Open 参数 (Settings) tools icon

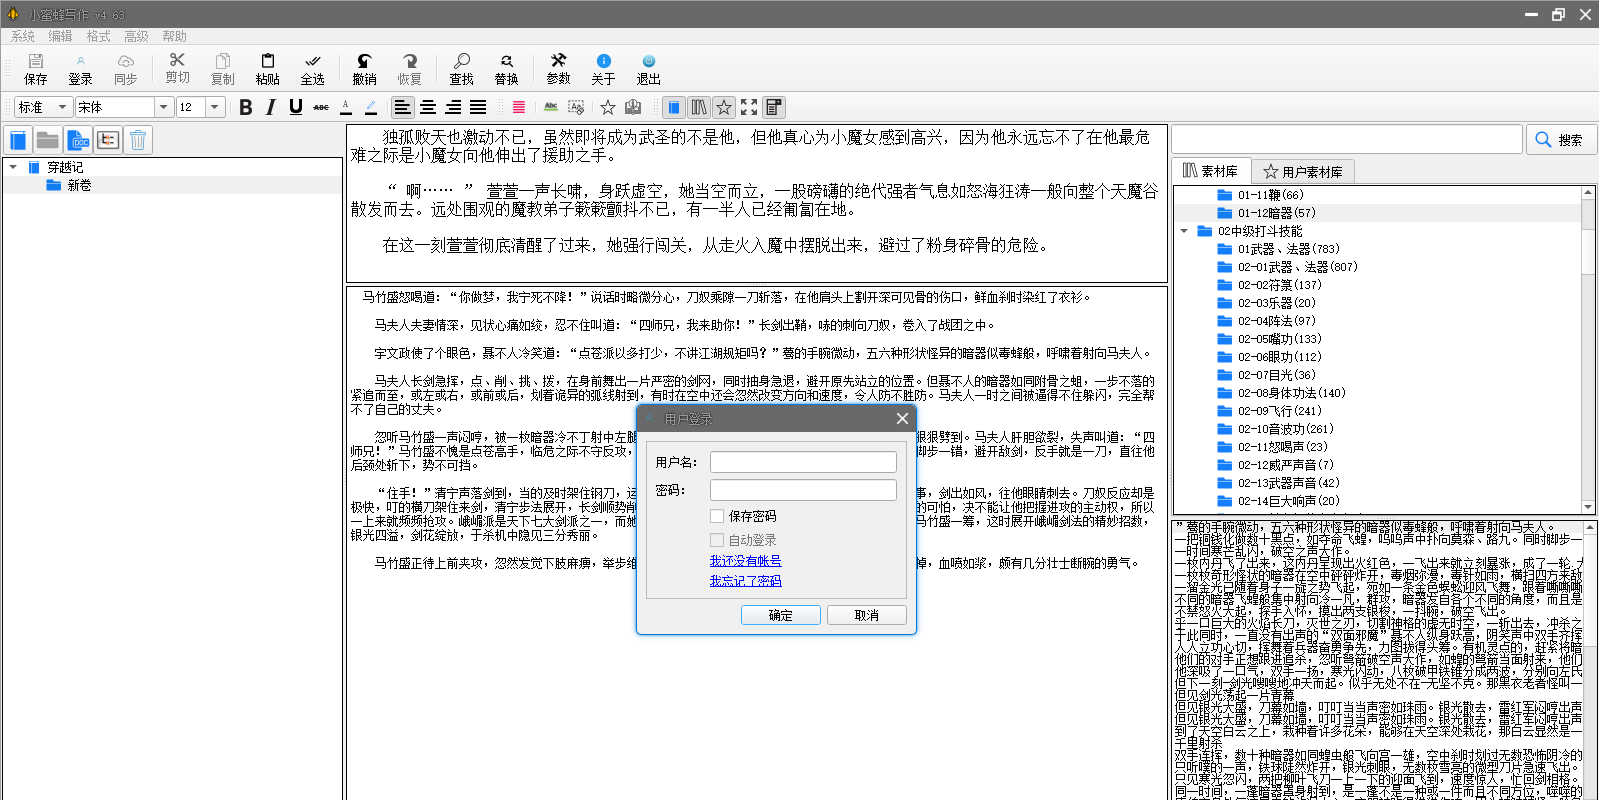pos(558,68)
